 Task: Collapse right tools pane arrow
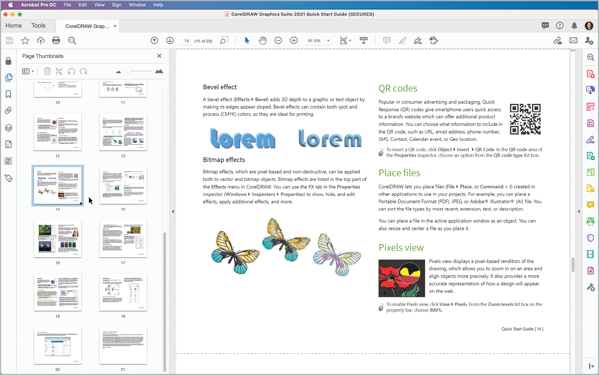[578, 211]
